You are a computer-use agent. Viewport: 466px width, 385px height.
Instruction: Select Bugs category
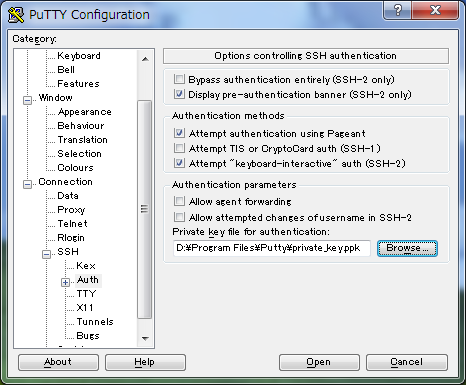pyautogui.click(x=88, y=336)
